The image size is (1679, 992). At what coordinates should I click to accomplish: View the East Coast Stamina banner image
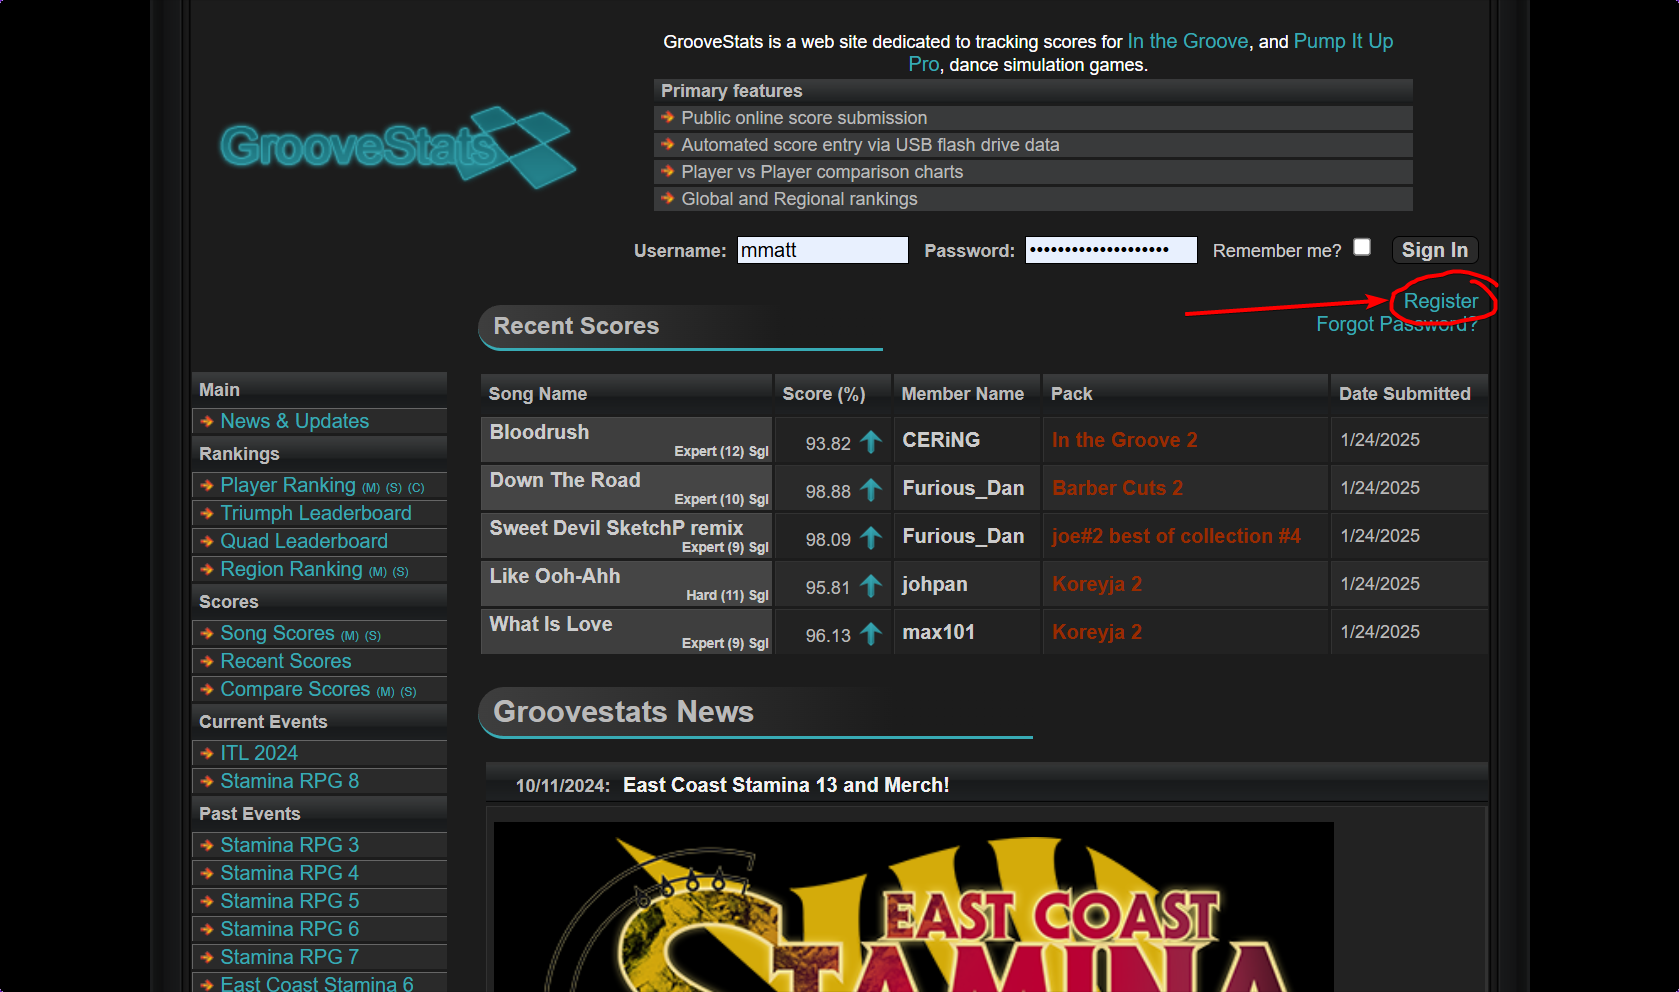pyautogui.click(x=913, y=906)
